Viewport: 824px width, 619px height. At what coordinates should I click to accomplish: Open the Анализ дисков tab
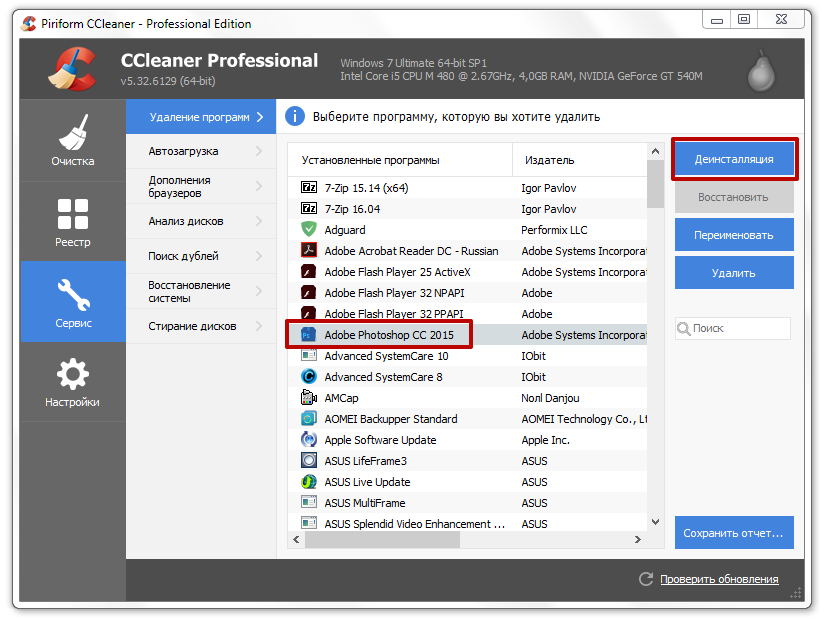click(x=201, y=221)
